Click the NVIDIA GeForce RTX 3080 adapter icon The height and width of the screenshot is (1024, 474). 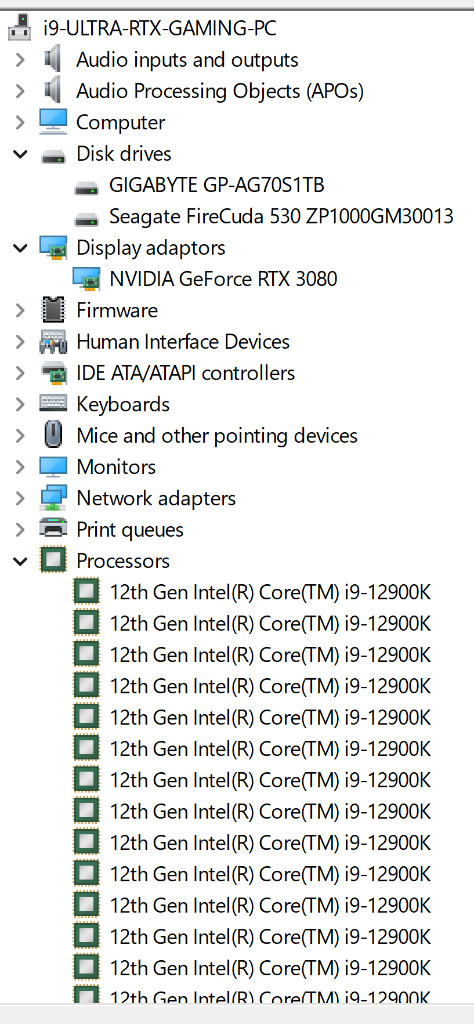point(86,279)
